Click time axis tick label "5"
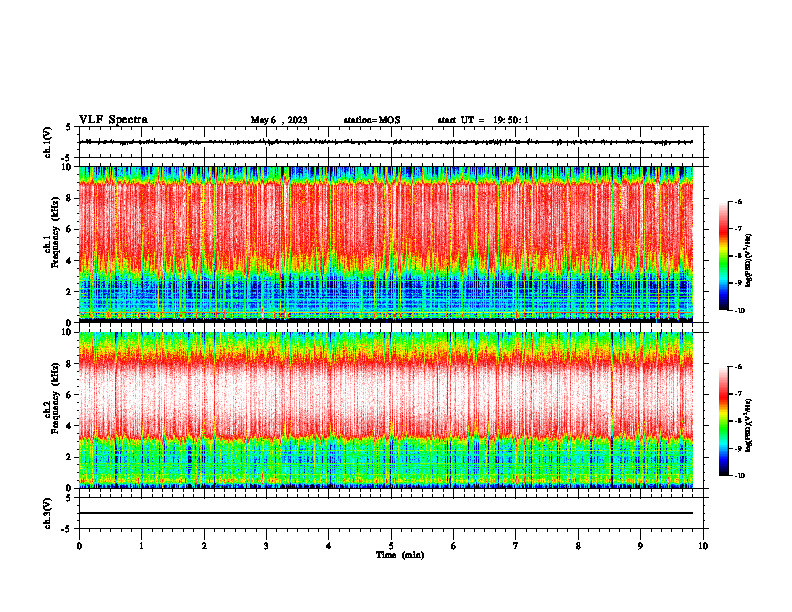The image size is (792, 612). [x=391, y=546]
